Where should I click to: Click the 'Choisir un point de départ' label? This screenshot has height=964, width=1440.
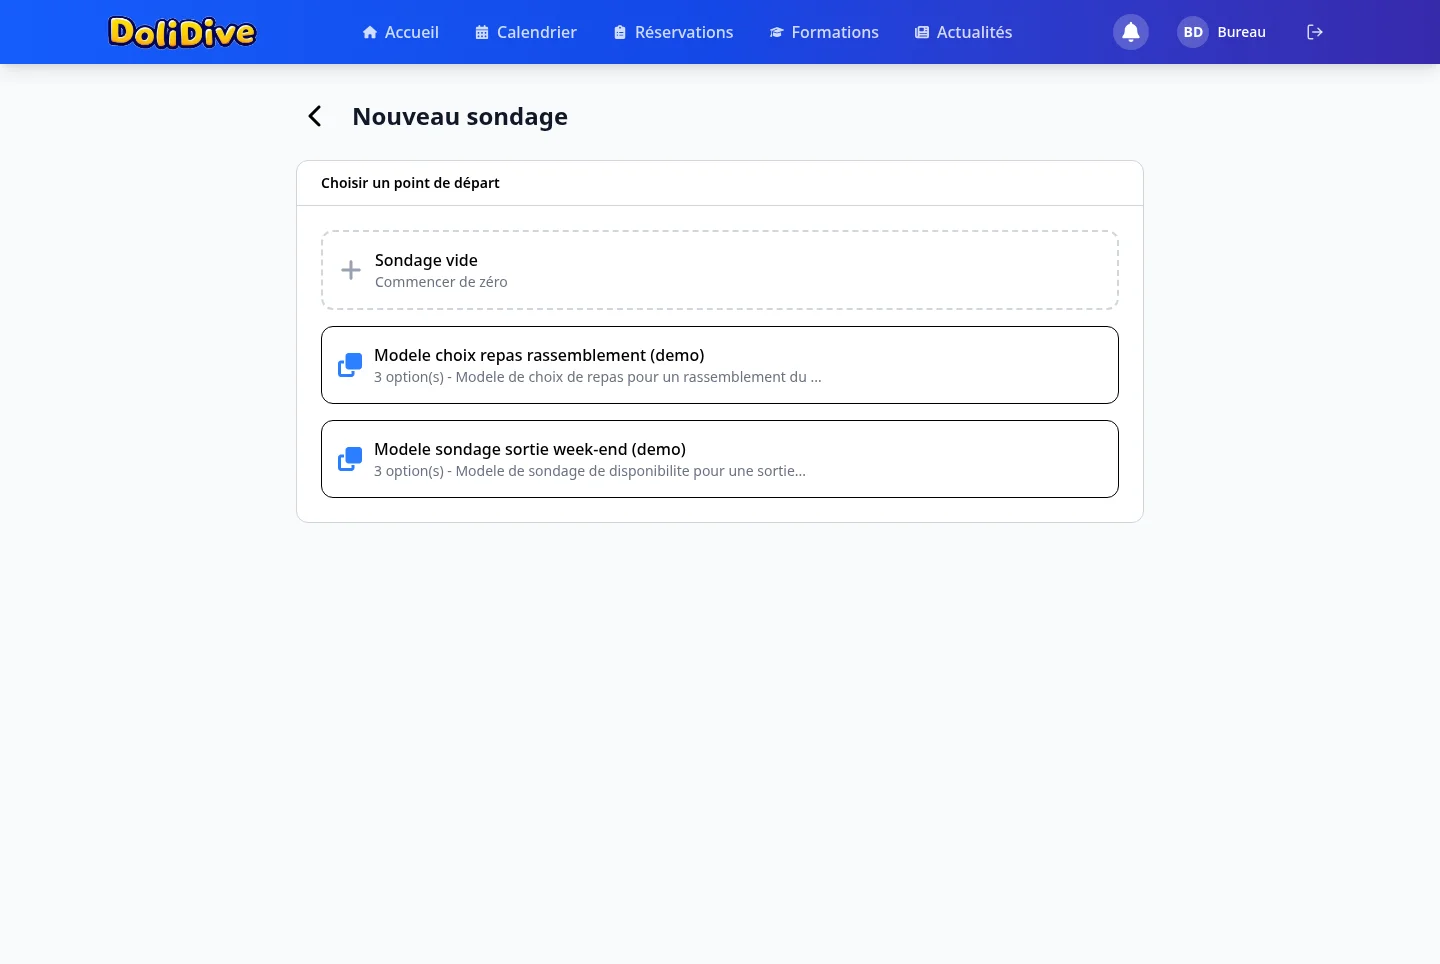coord(410,183)
